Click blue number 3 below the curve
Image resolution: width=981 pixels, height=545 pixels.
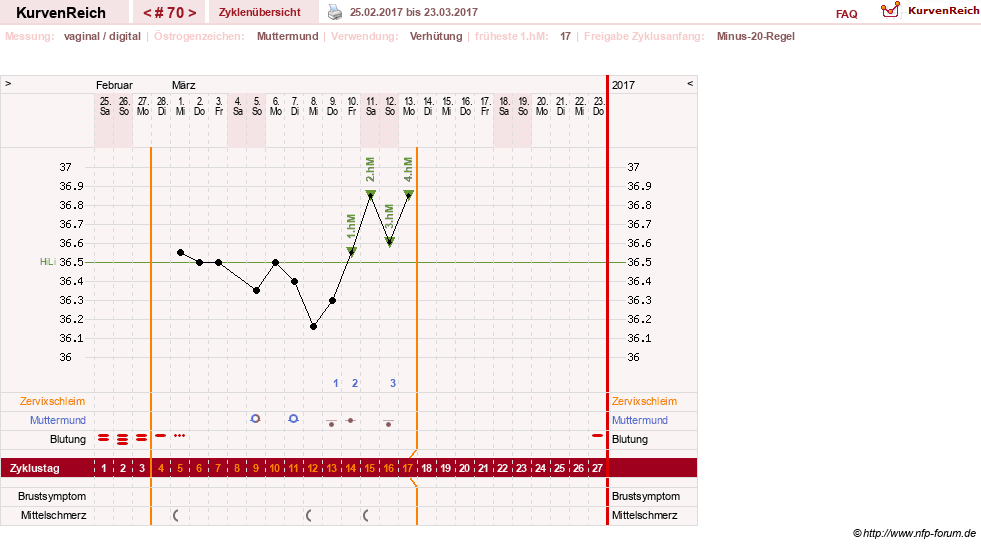(x=393, y=383)
